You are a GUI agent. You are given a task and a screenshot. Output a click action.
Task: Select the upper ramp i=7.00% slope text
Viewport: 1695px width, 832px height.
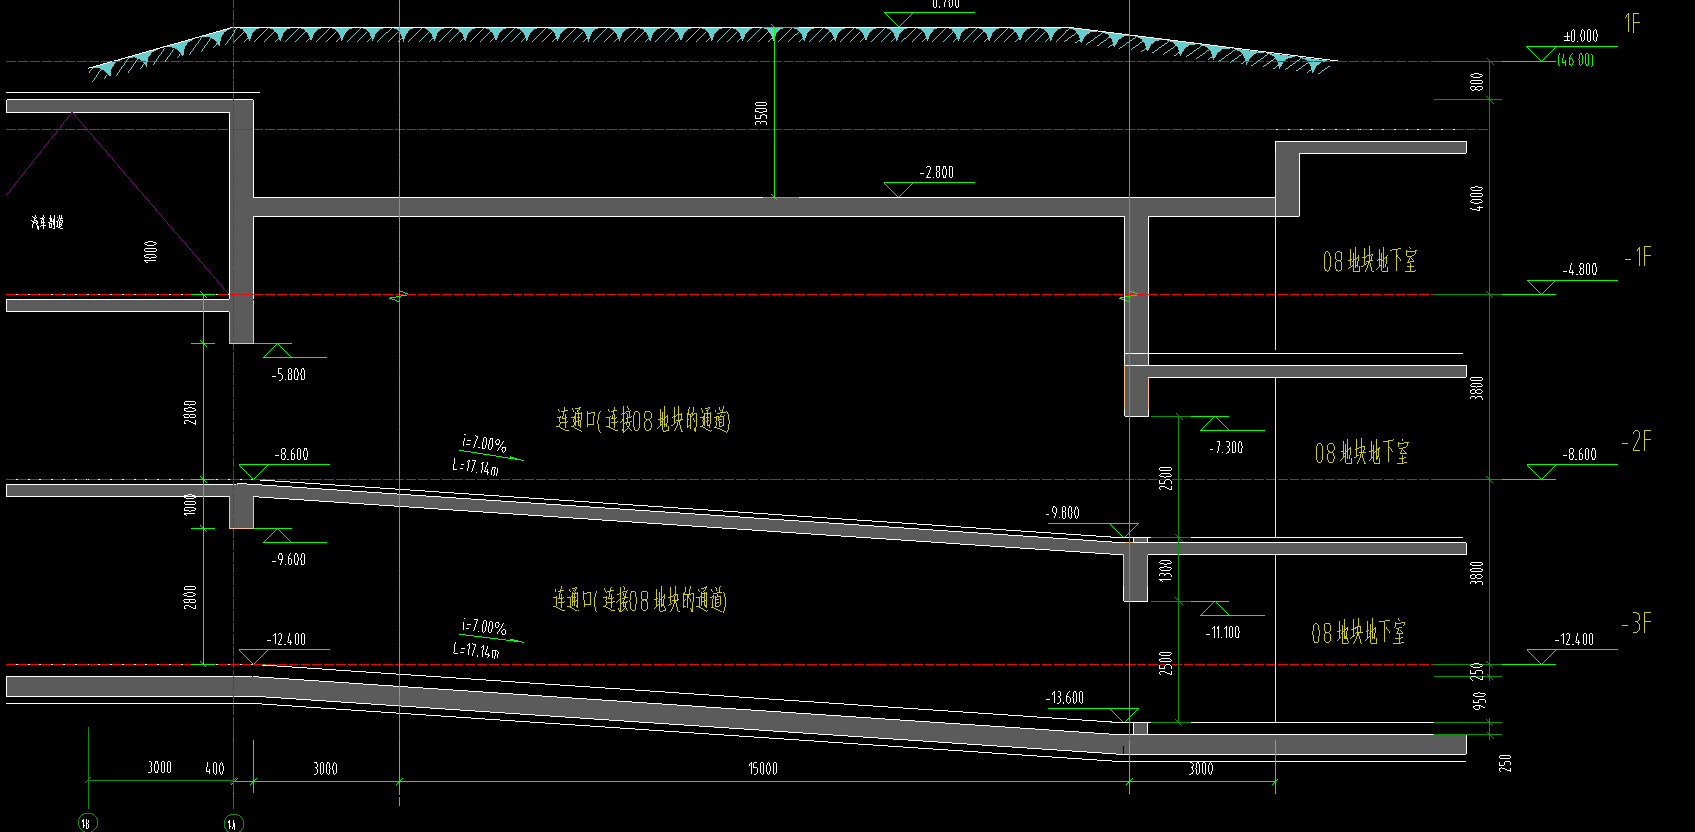click(484, 444)
